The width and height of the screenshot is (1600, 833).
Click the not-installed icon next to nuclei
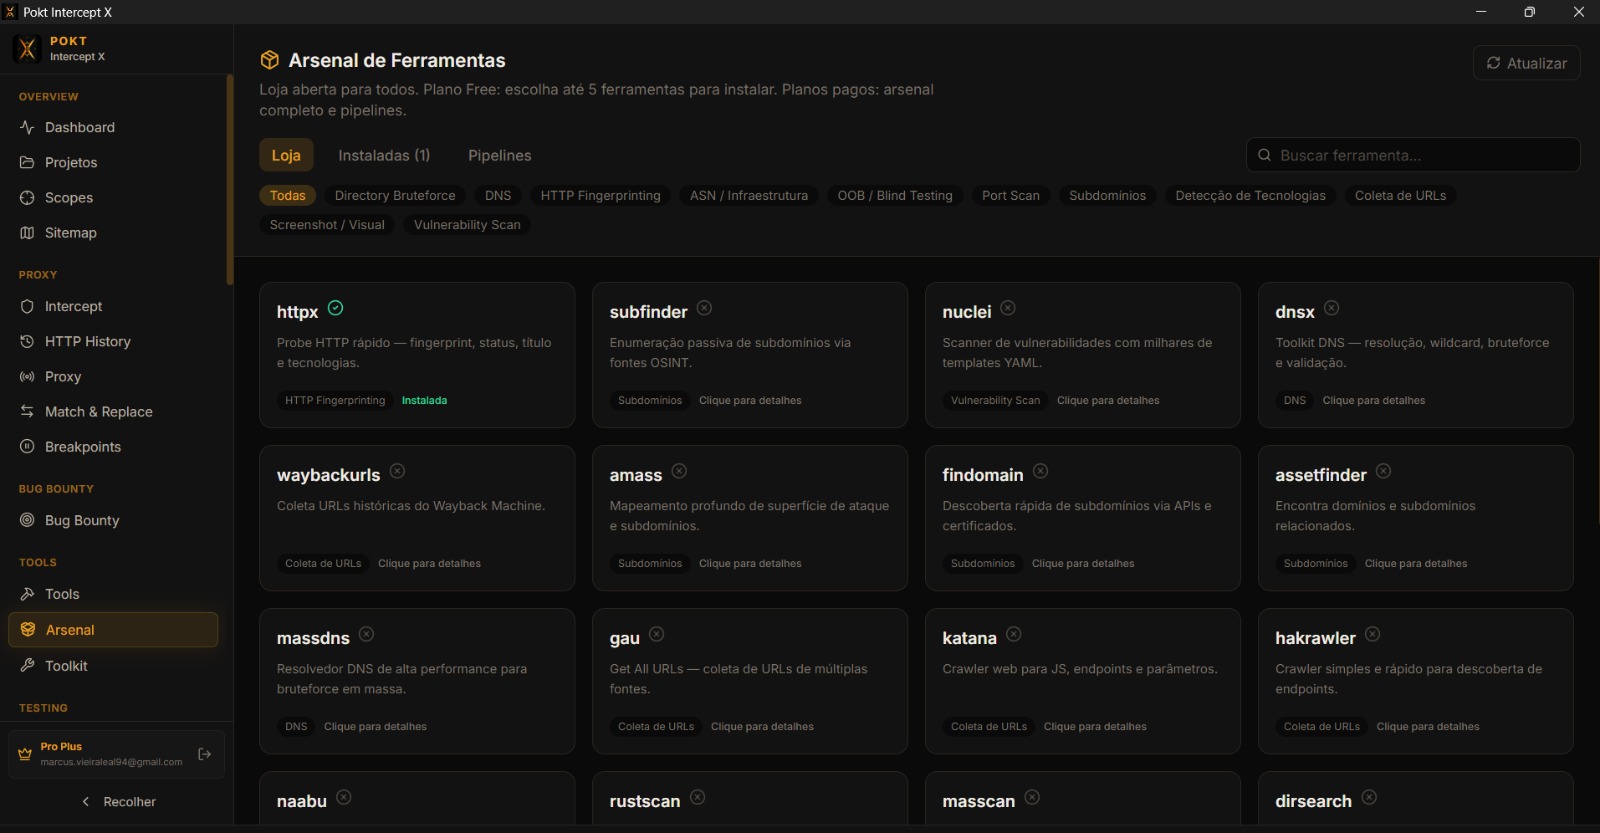tap(1008, 308)
